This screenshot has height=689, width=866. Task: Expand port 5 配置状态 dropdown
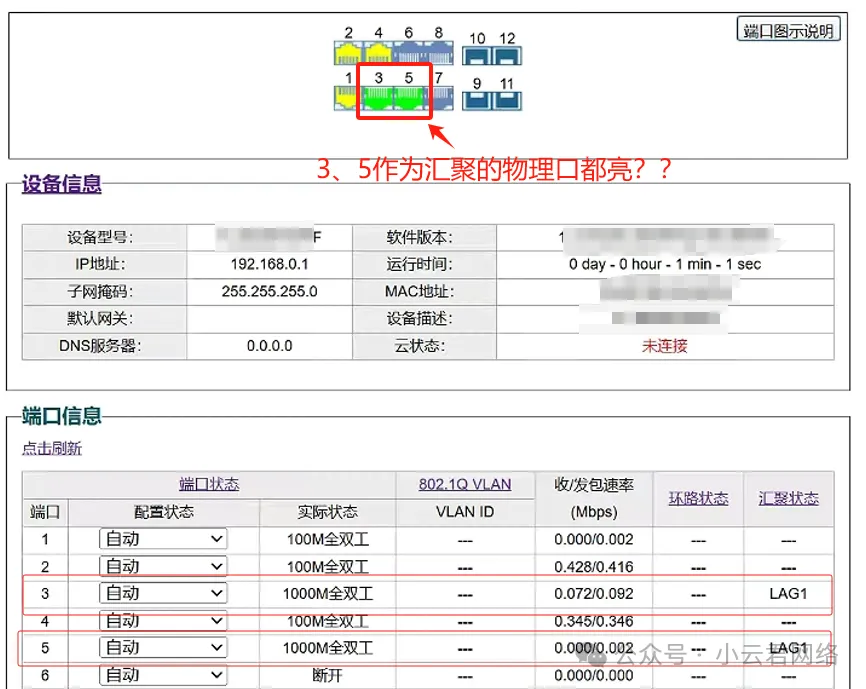point(163,647)
